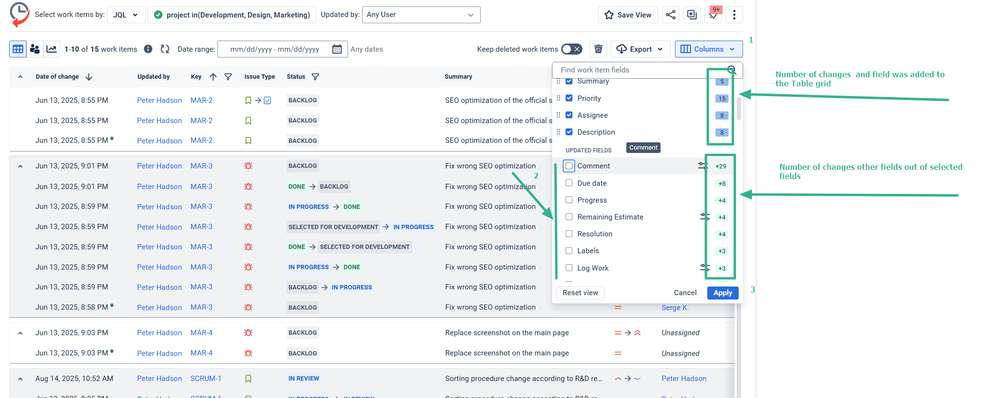Click the columns panel scrollbar thumb

tap(739, 108)
